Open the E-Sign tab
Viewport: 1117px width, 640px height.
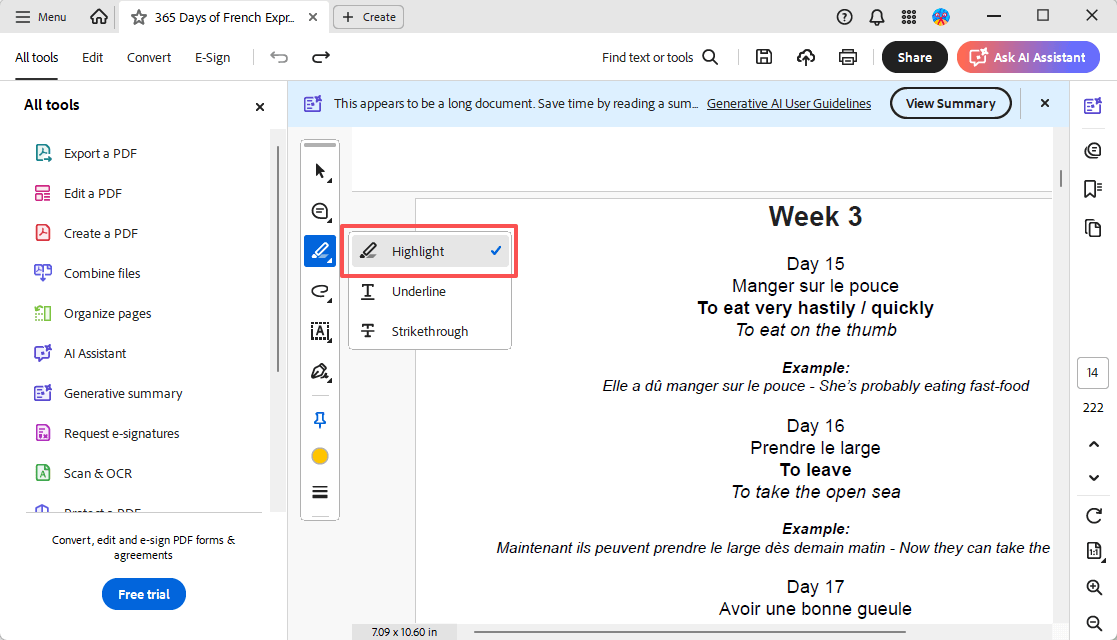[212, 58]
